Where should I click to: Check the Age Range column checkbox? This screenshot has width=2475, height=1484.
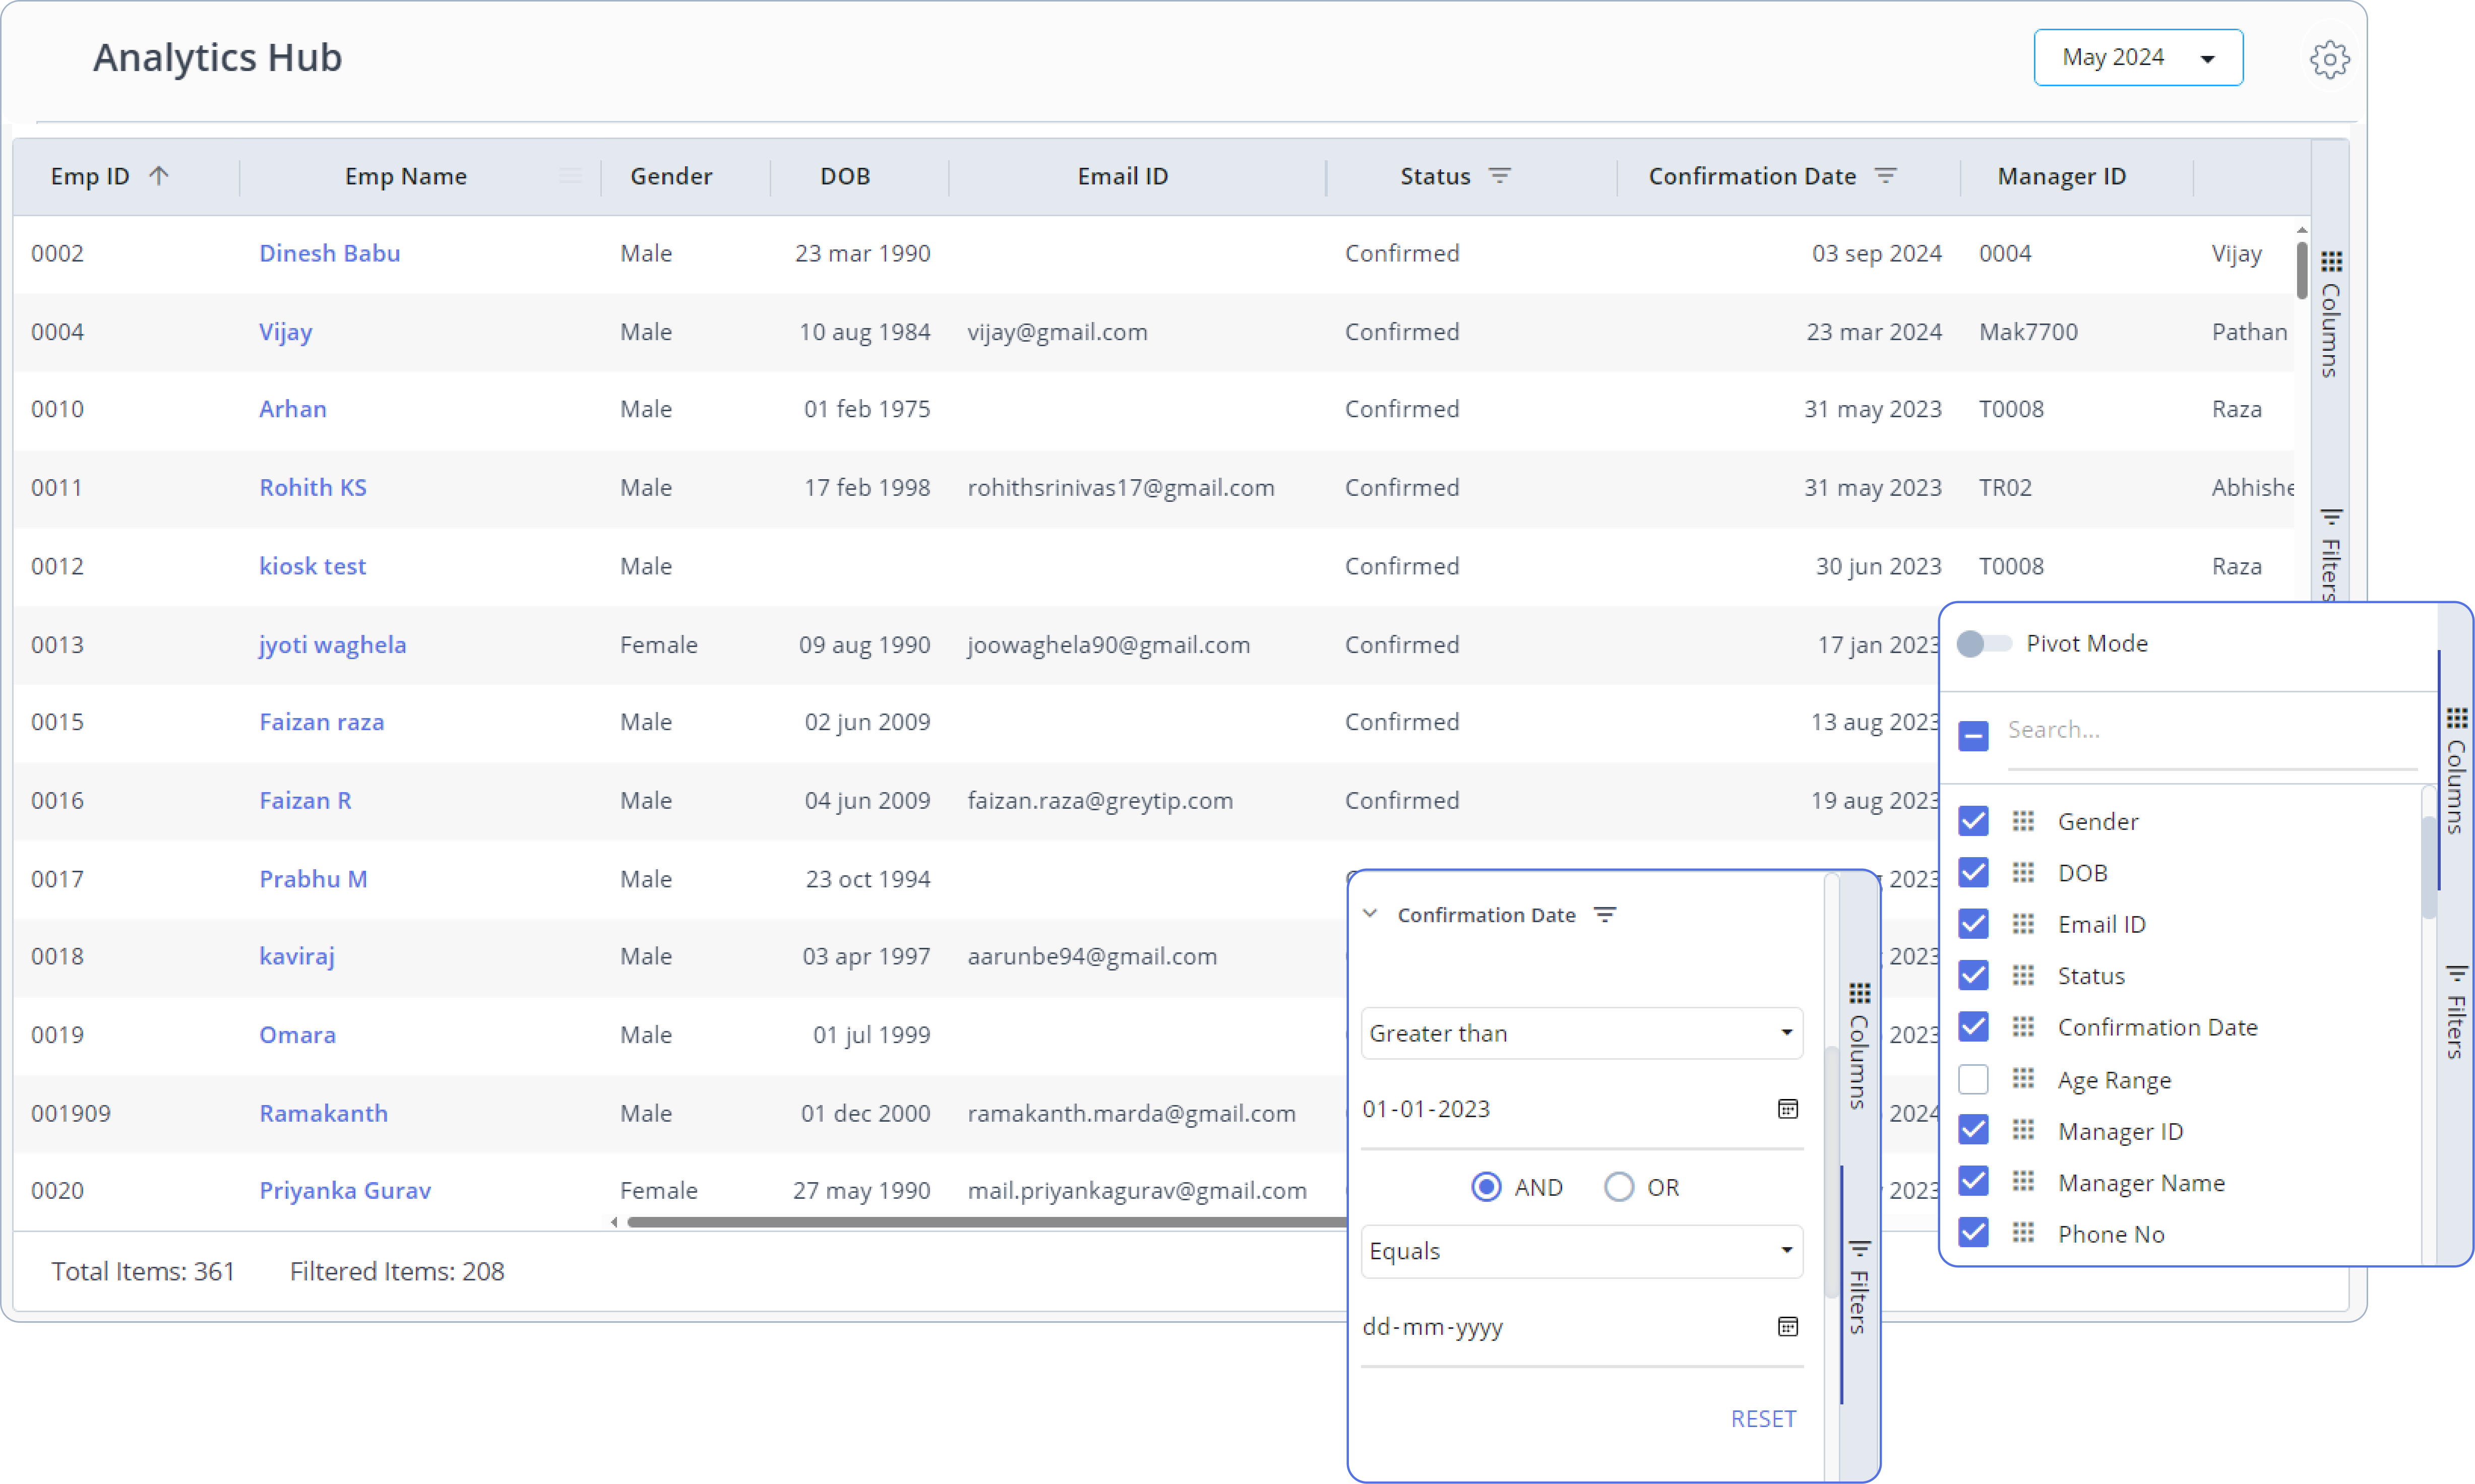pos(1973,1079)
